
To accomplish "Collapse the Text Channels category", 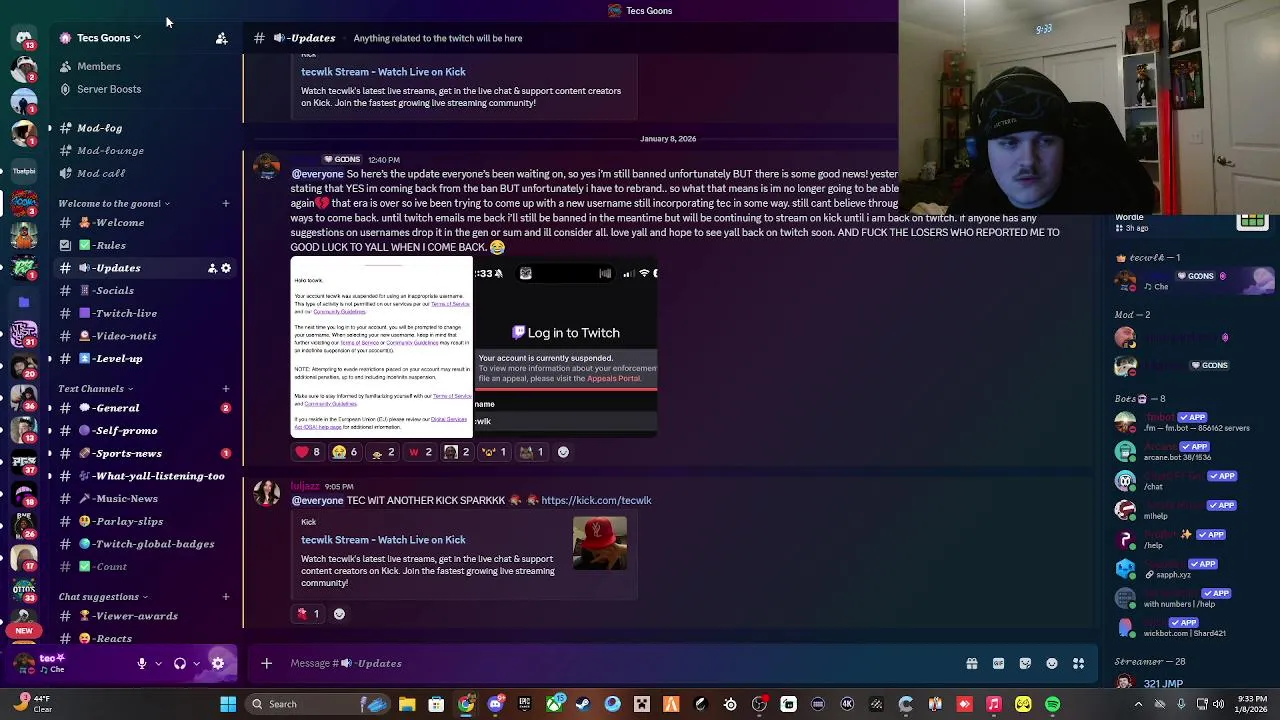I will [95, 389].
